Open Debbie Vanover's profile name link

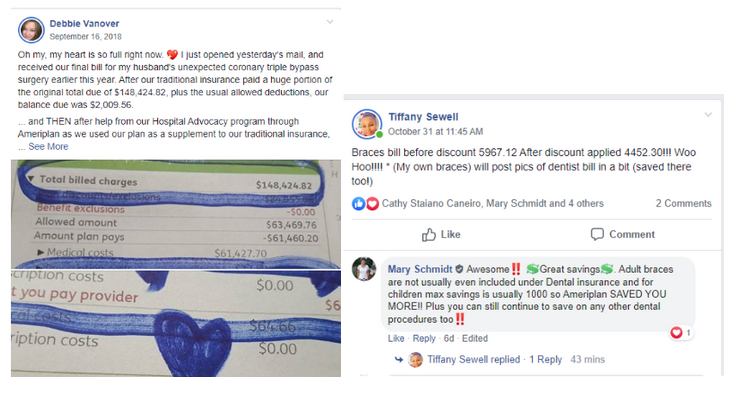pos(84,23)
